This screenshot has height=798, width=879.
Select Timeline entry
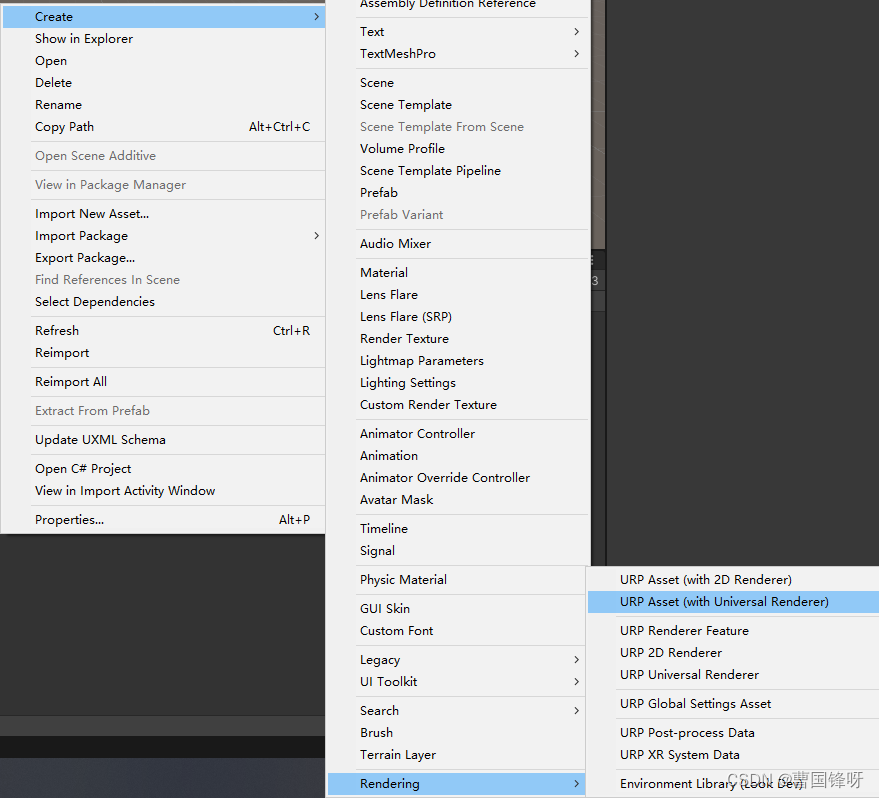[458, 528]
